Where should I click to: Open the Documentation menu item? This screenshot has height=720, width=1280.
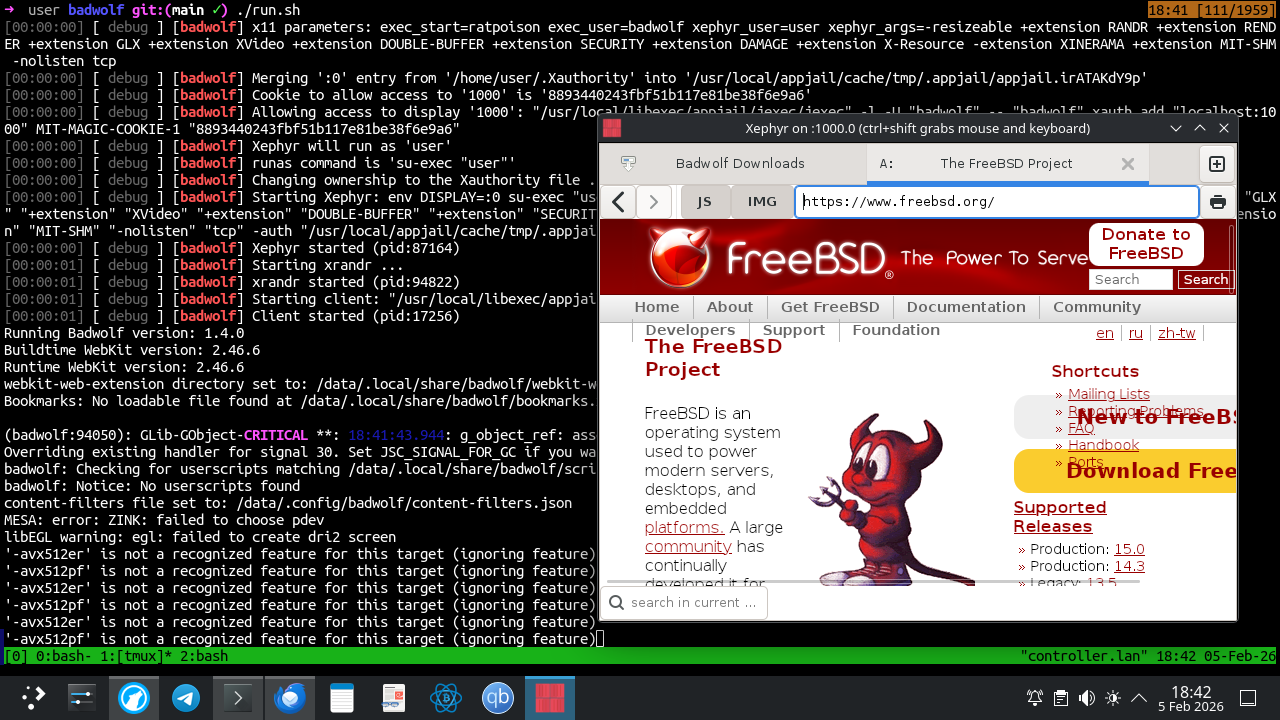click(966, 307)
